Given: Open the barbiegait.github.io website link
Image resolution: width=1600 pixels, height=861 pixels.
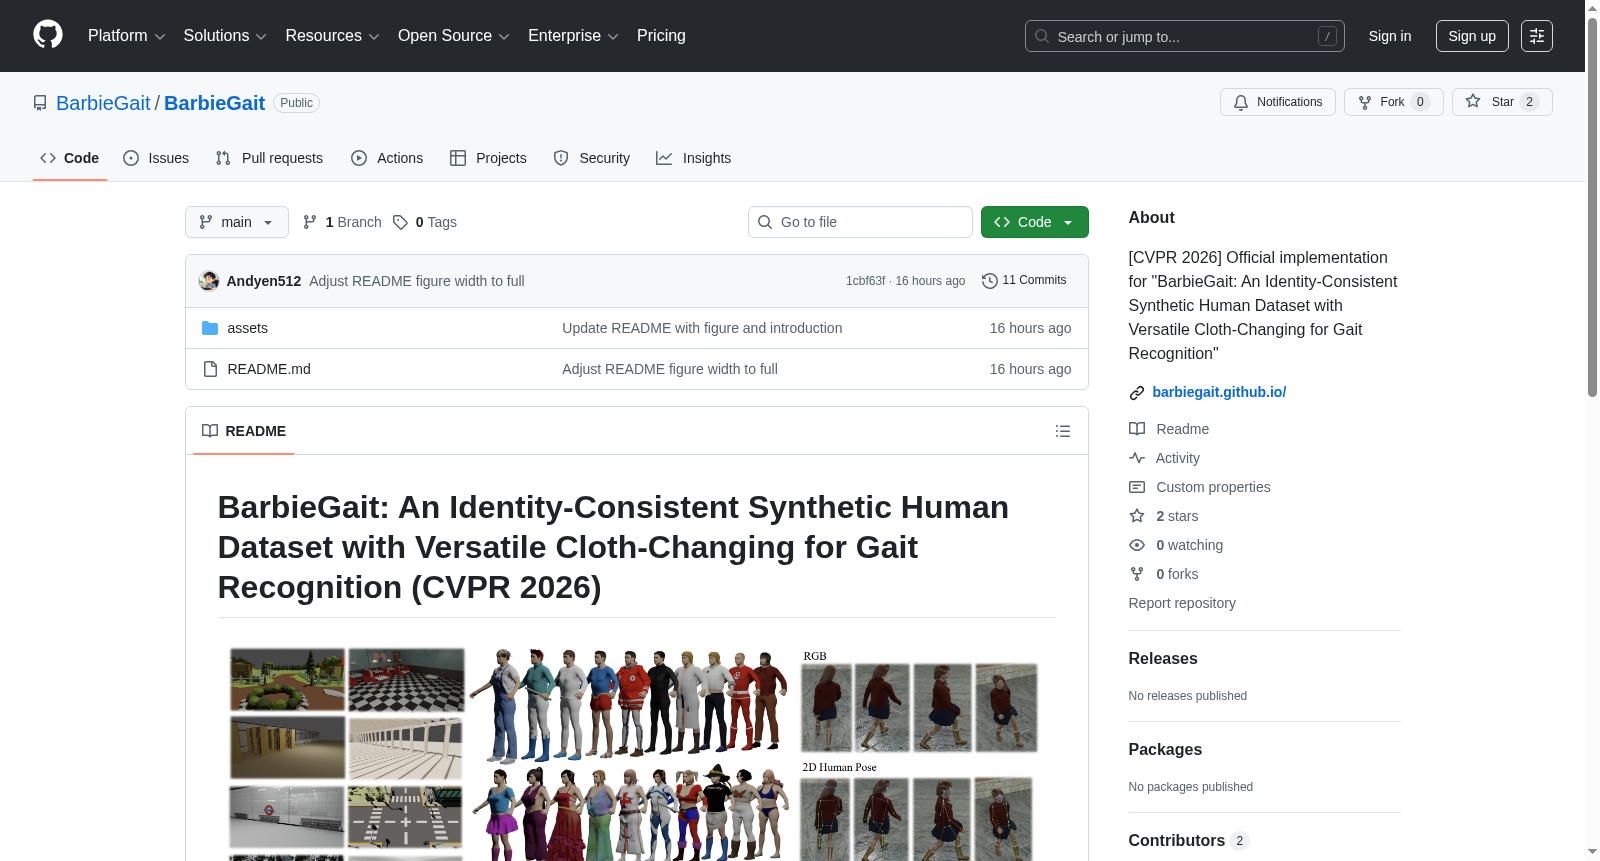Looking at the screenshot, I should (x=1219, y=392).
